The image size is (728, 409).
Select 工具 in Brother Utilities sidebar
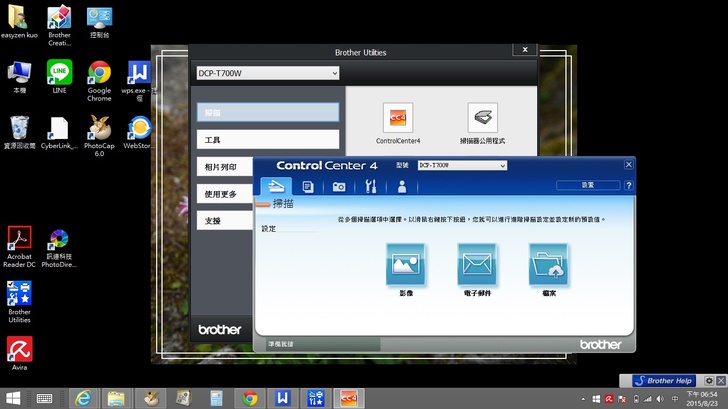267,139
